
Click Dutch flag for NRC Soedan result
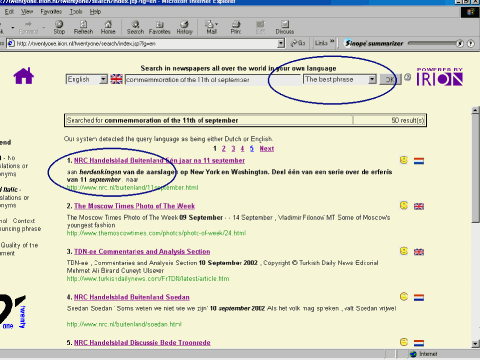(419, 297)
